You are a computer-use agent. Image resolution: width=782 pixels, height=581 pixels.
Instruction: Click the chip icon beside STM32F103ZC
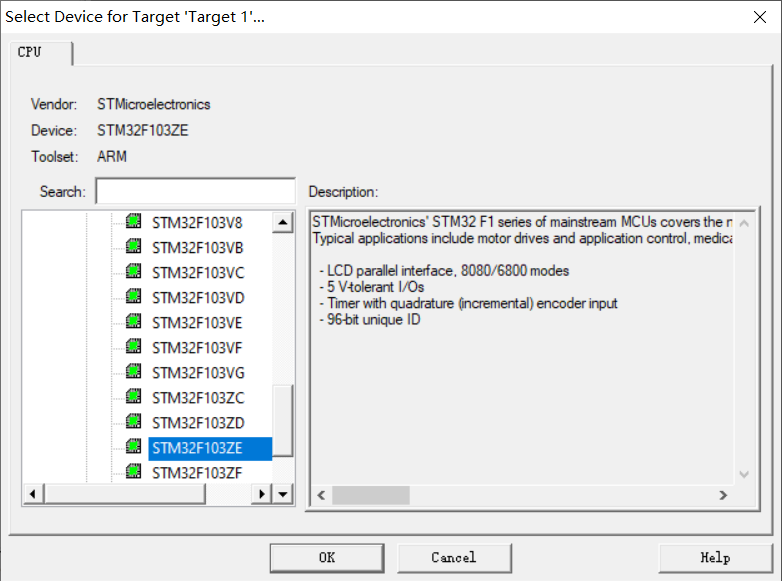coord(133,396)
